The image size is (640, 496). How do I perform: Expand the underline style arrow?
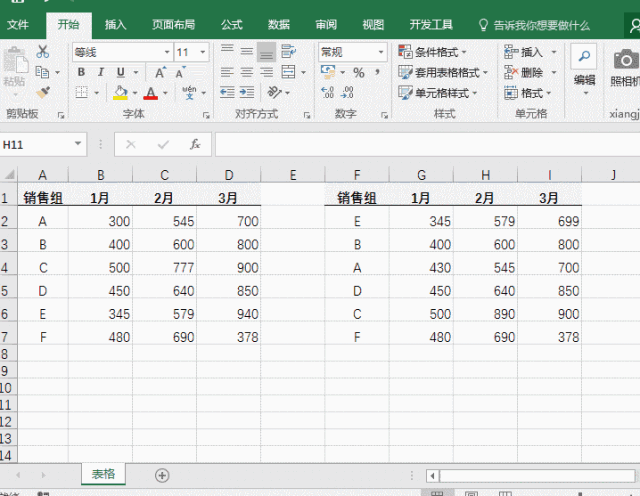click(136, 73)
